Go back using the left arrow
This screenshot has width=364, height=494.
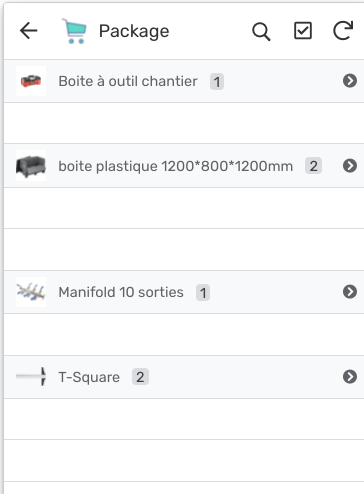tap(29, 31)
